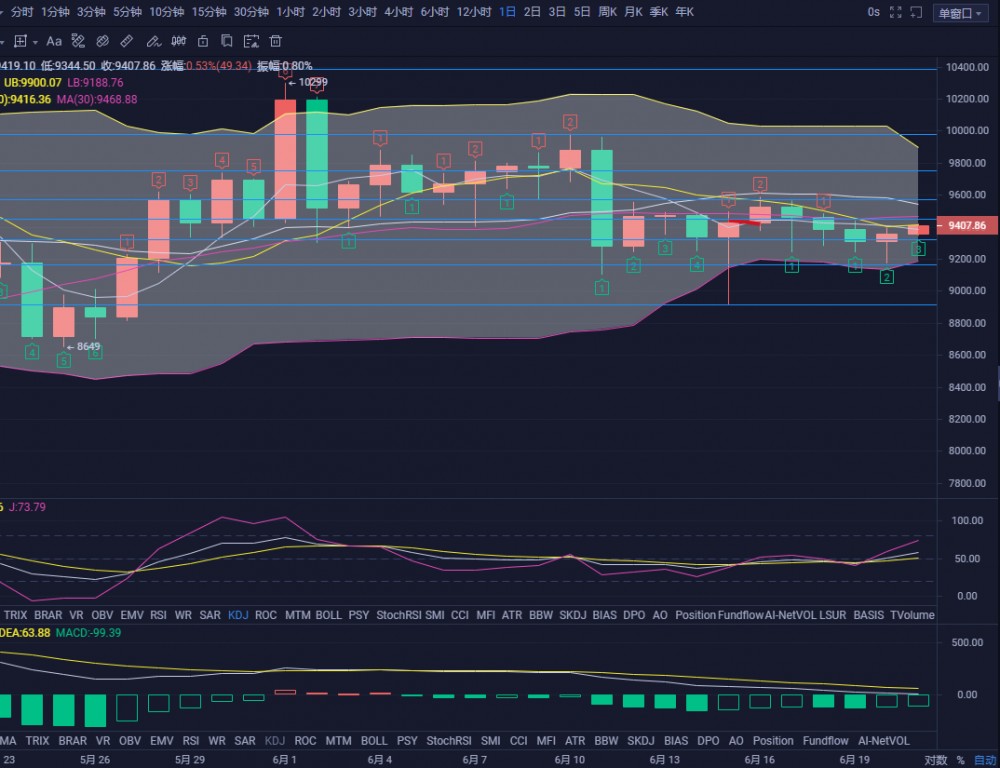Screen dimensions: 1000x768
Task: Open the chart screenshot/export icon
Action: (250, 41)
